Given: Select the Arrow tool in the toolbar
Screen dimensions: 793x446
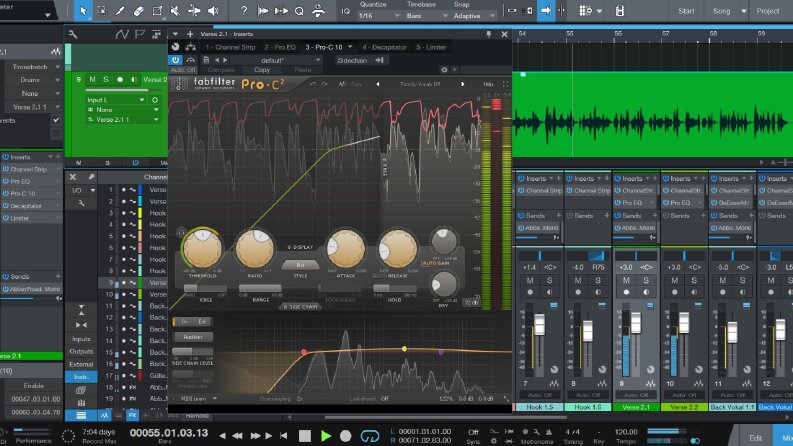Looking at the screenshot, I should 83,11.
